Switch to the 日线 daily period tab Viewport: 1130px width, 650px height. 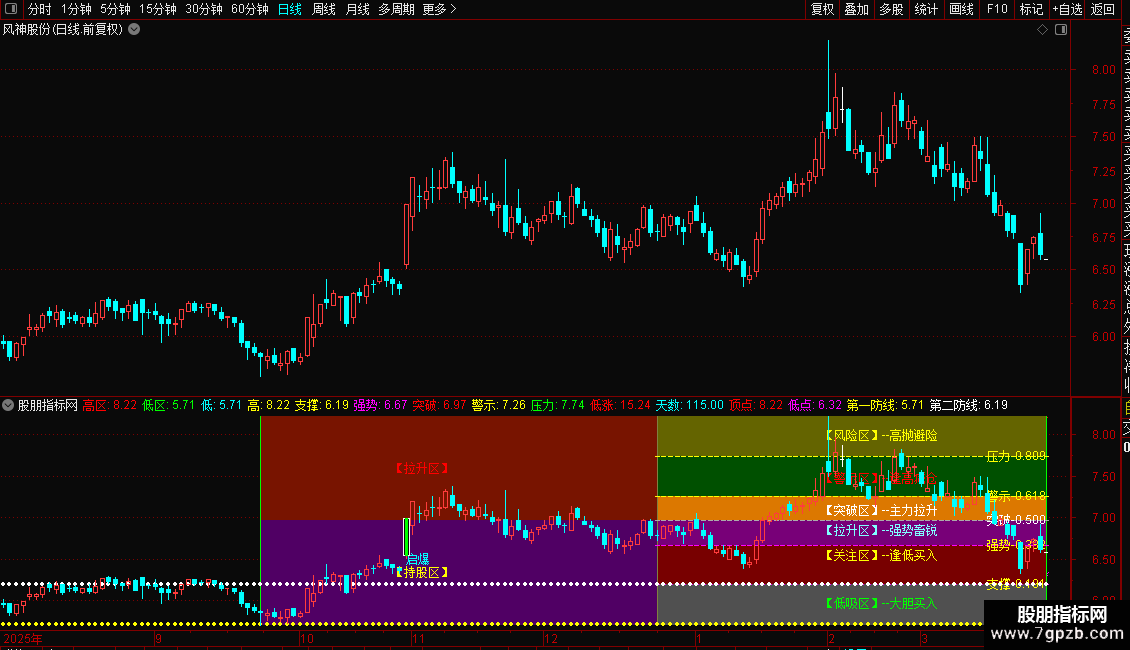click(290, 9)
